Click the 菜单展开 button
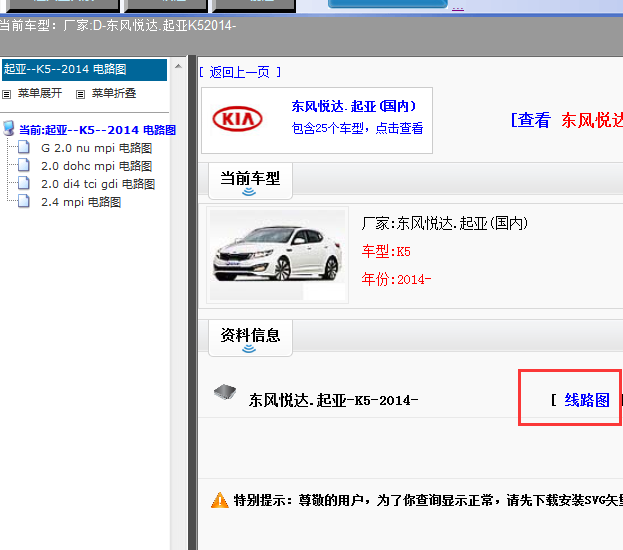Image resolution: width=623 pixels, height=550 pixels. tap(40, 93)
